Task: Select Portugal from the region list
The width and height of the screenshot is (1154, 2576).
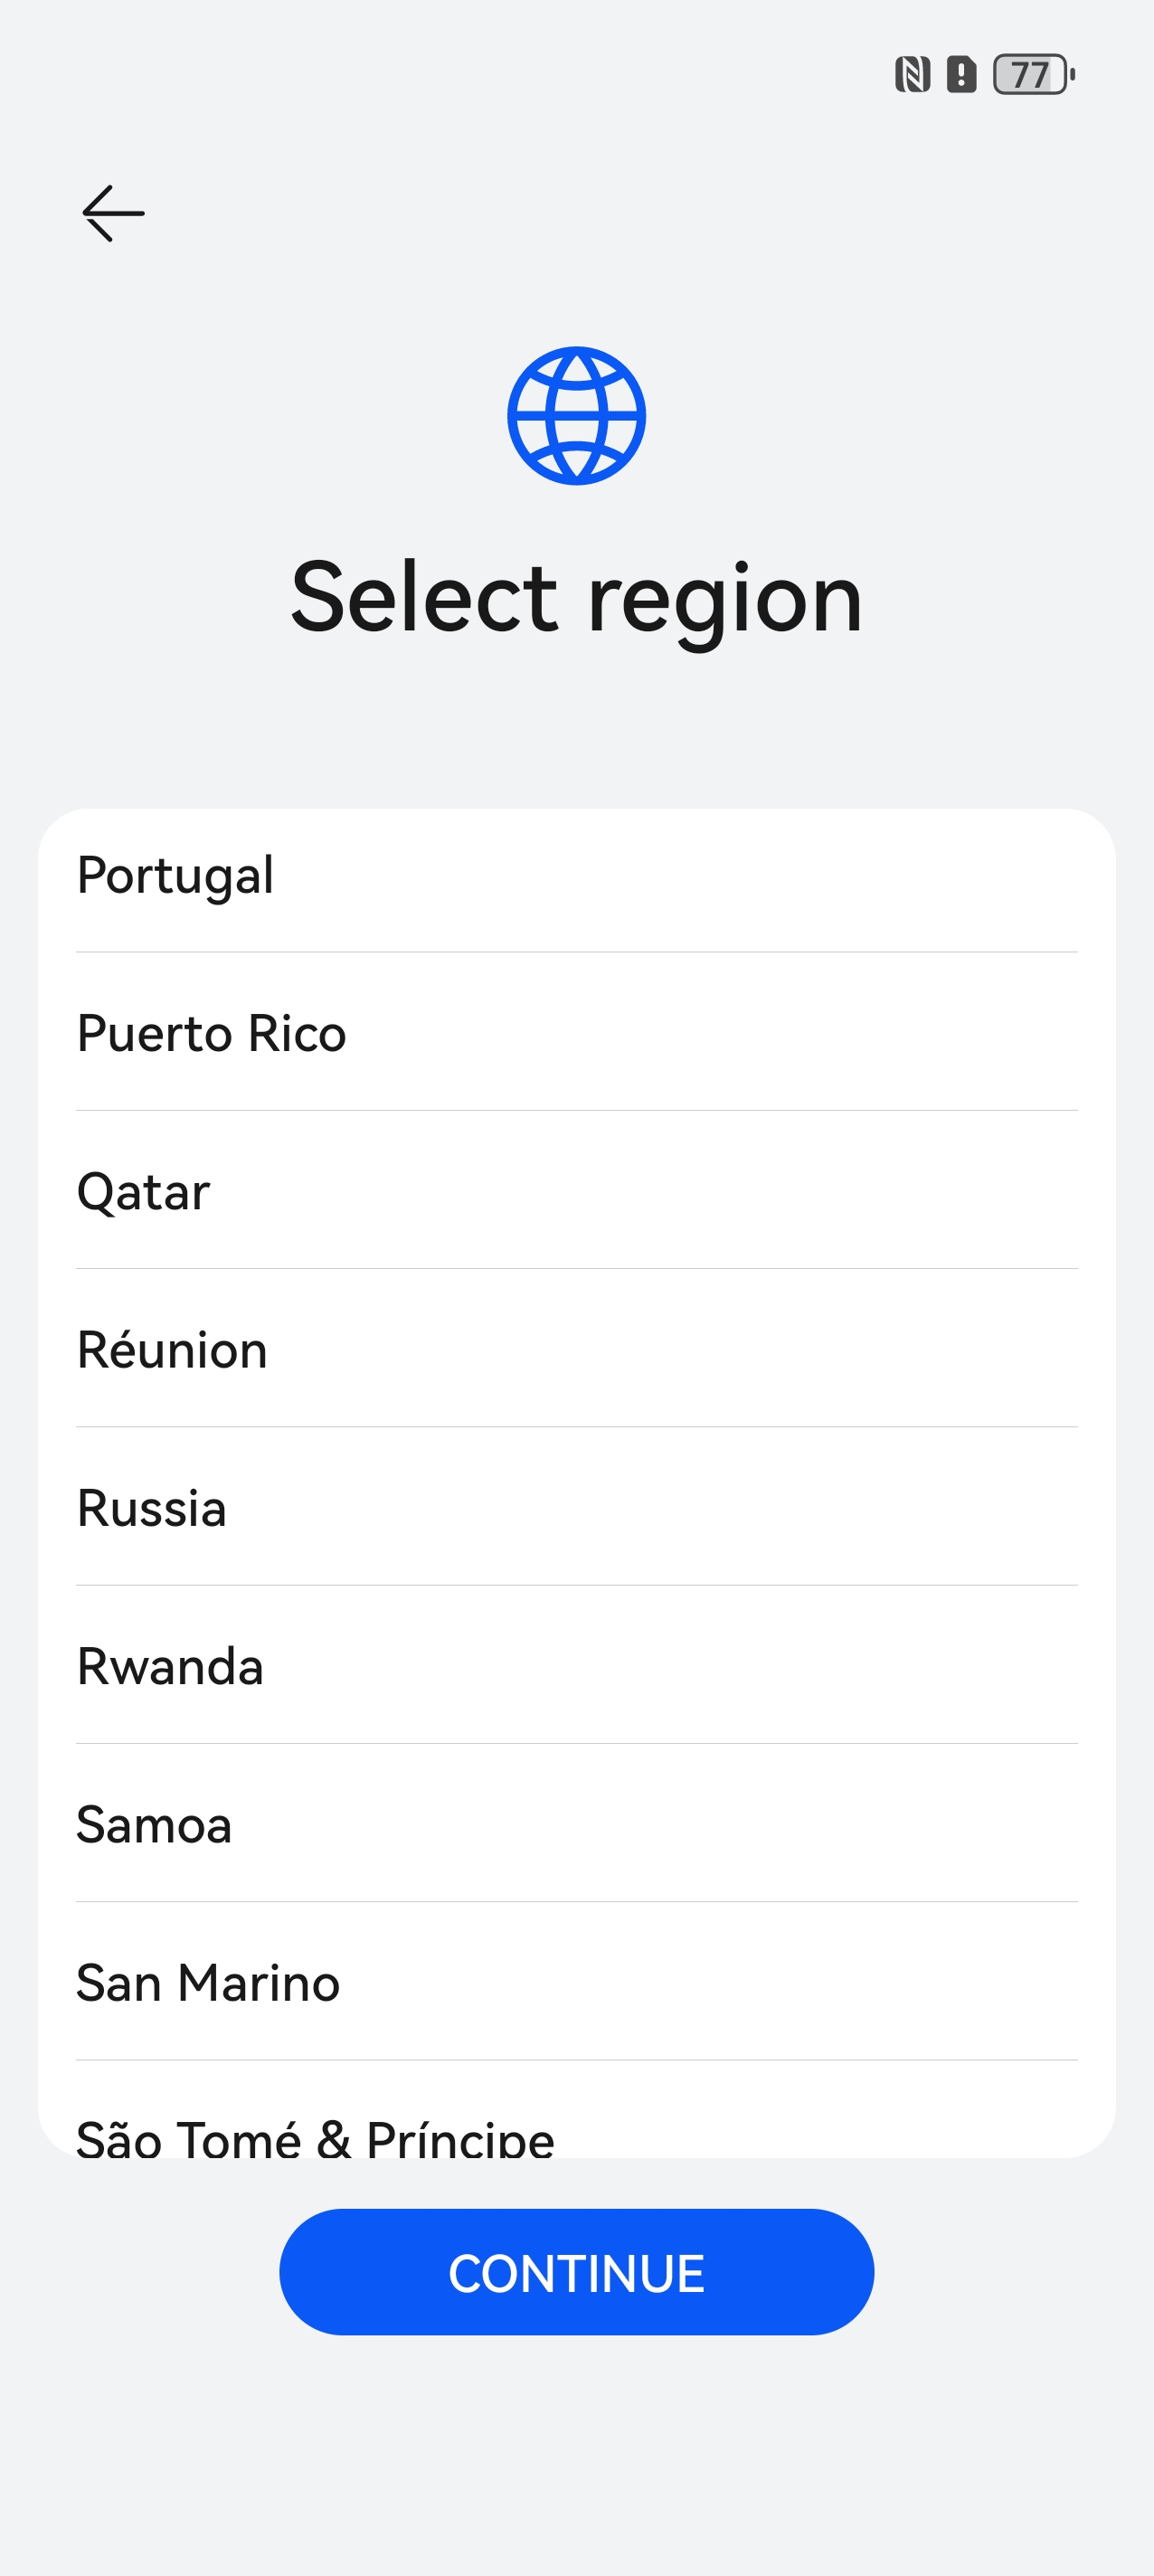Action: (176, 875)
